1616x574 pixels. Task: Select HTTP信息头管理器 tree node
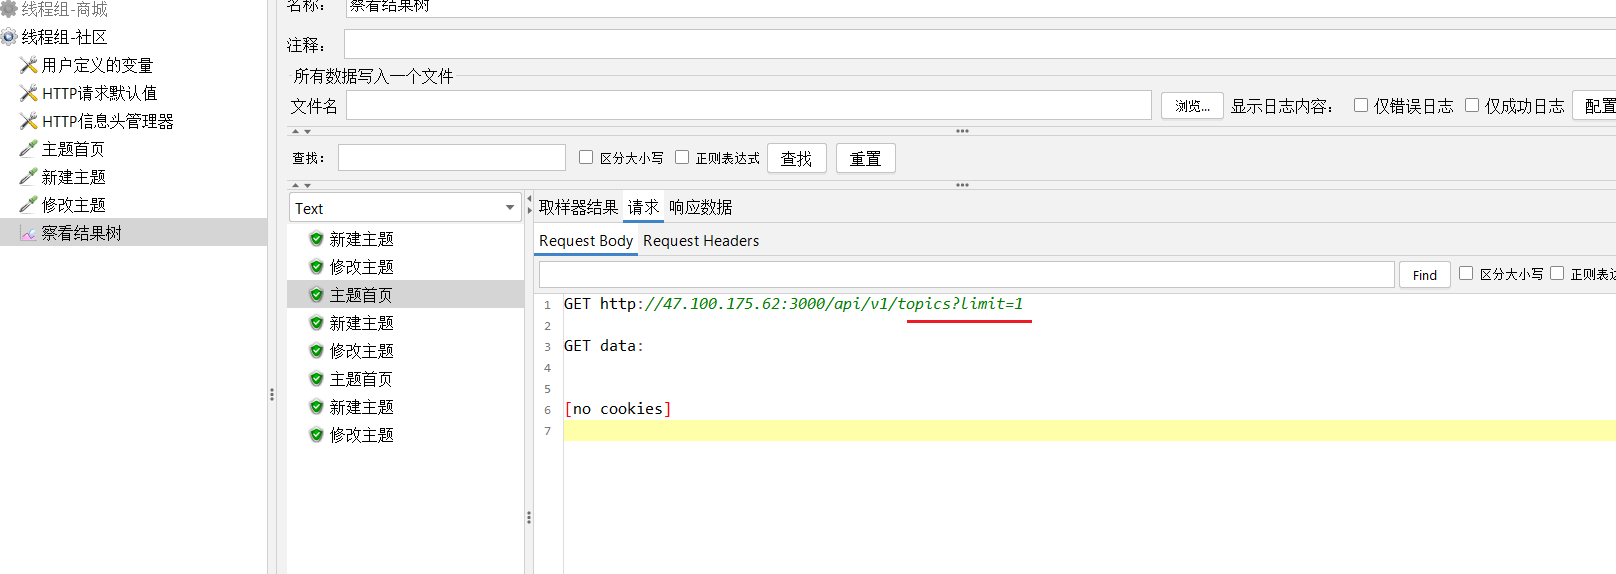click(x=107, y=121)
